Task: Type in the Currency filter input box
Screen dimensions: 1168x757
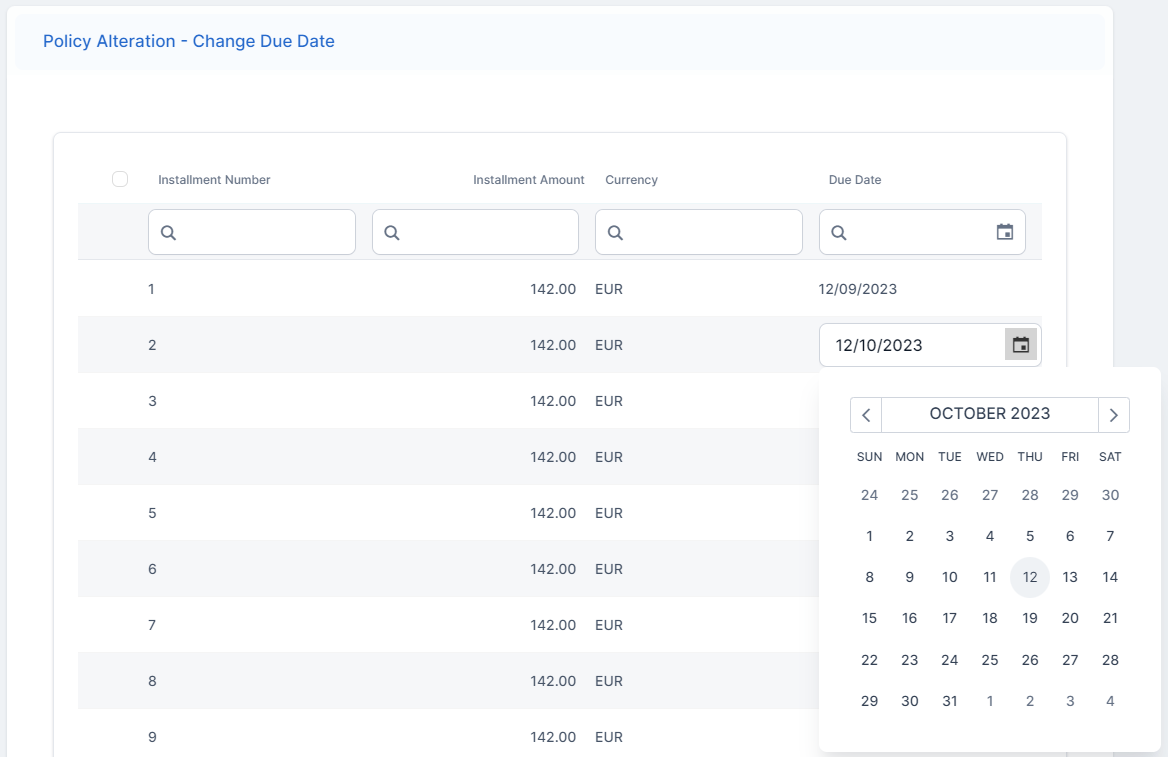Action: point(710,232)
